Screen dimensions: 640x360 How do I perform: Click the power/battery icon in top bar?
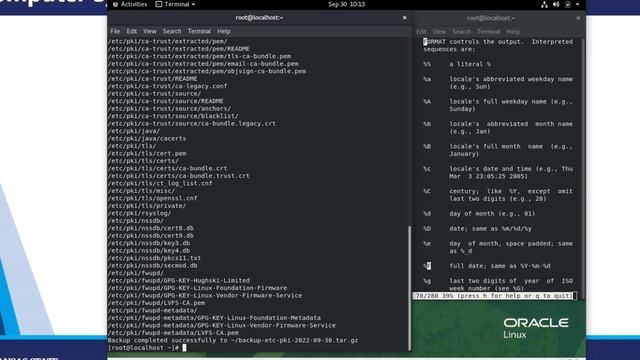point(568,4)
